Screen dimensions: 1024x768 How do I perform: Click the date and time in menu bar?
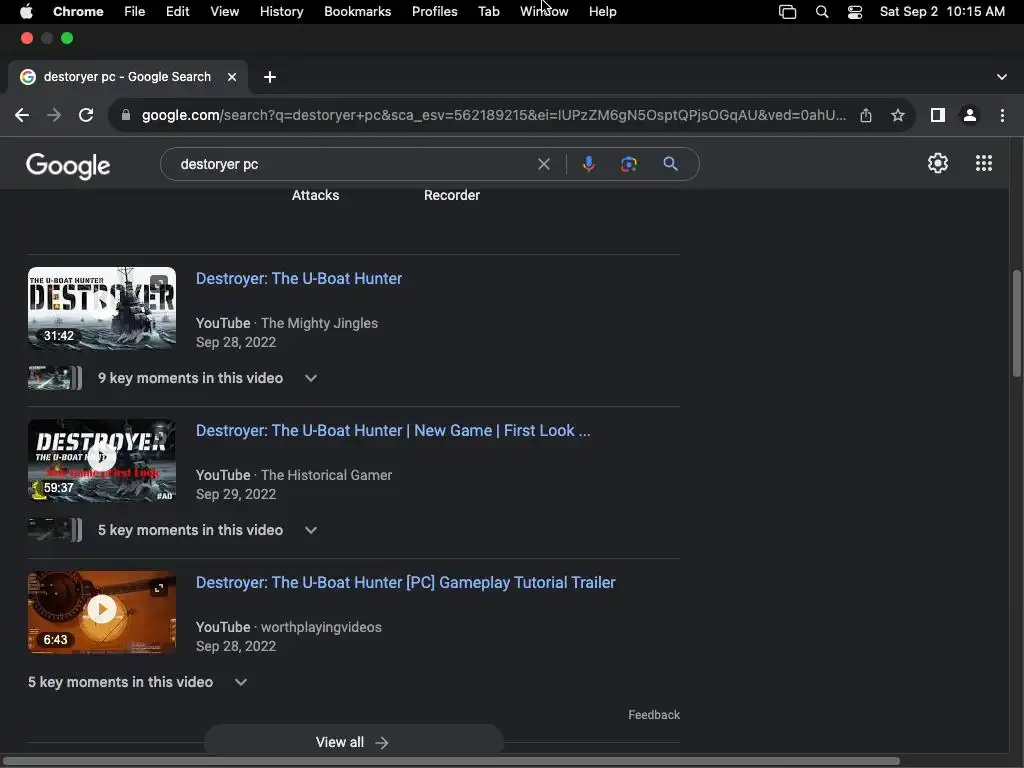[x=942, y=12]
